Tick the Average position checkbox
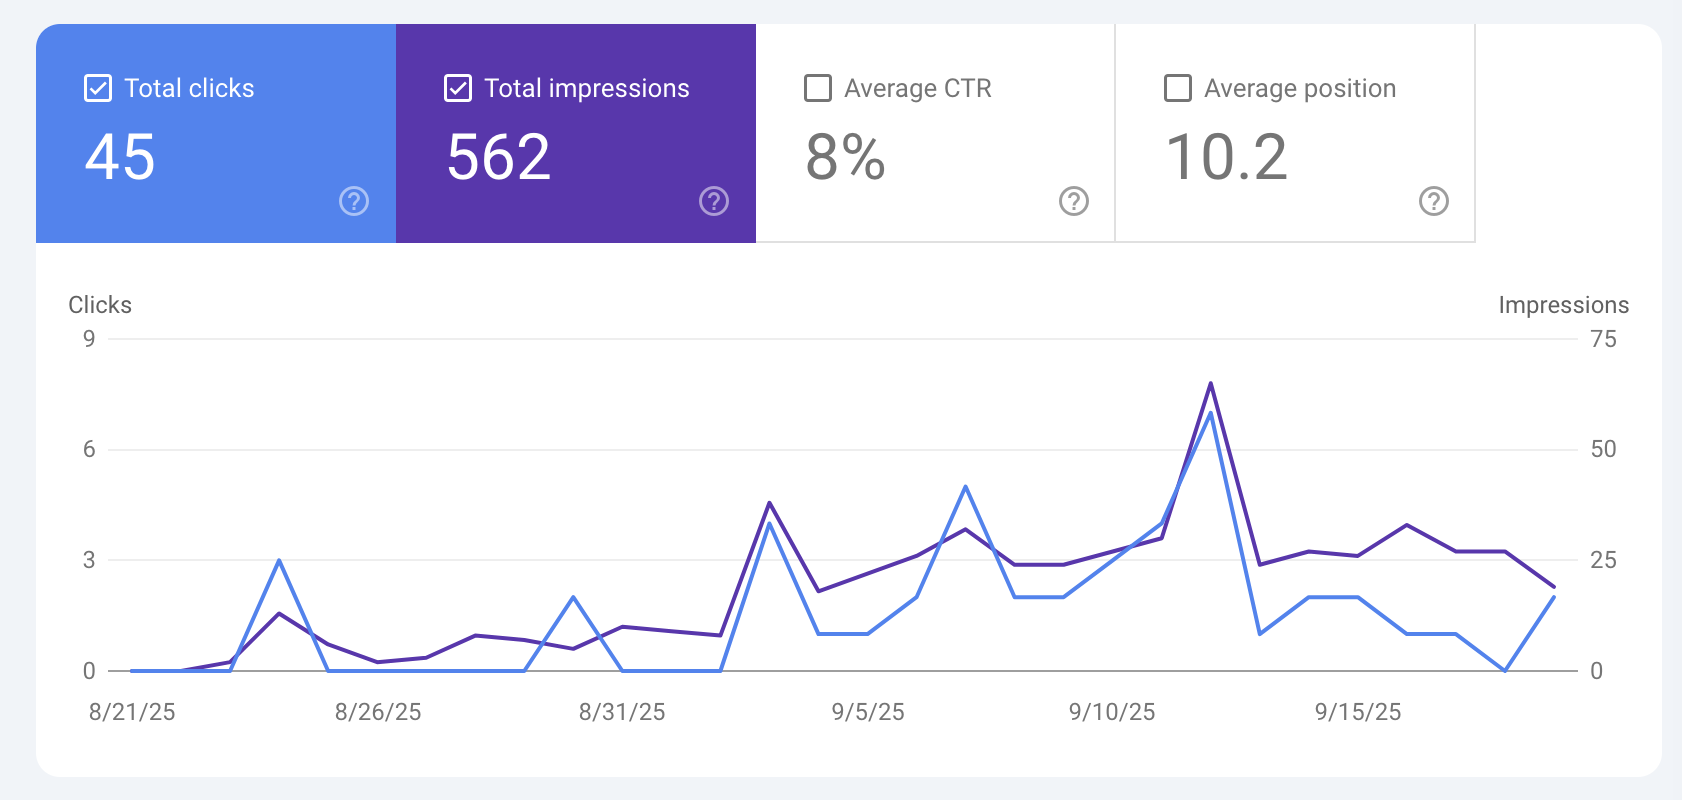The image size is (1682, 800). coord(1178,88)
